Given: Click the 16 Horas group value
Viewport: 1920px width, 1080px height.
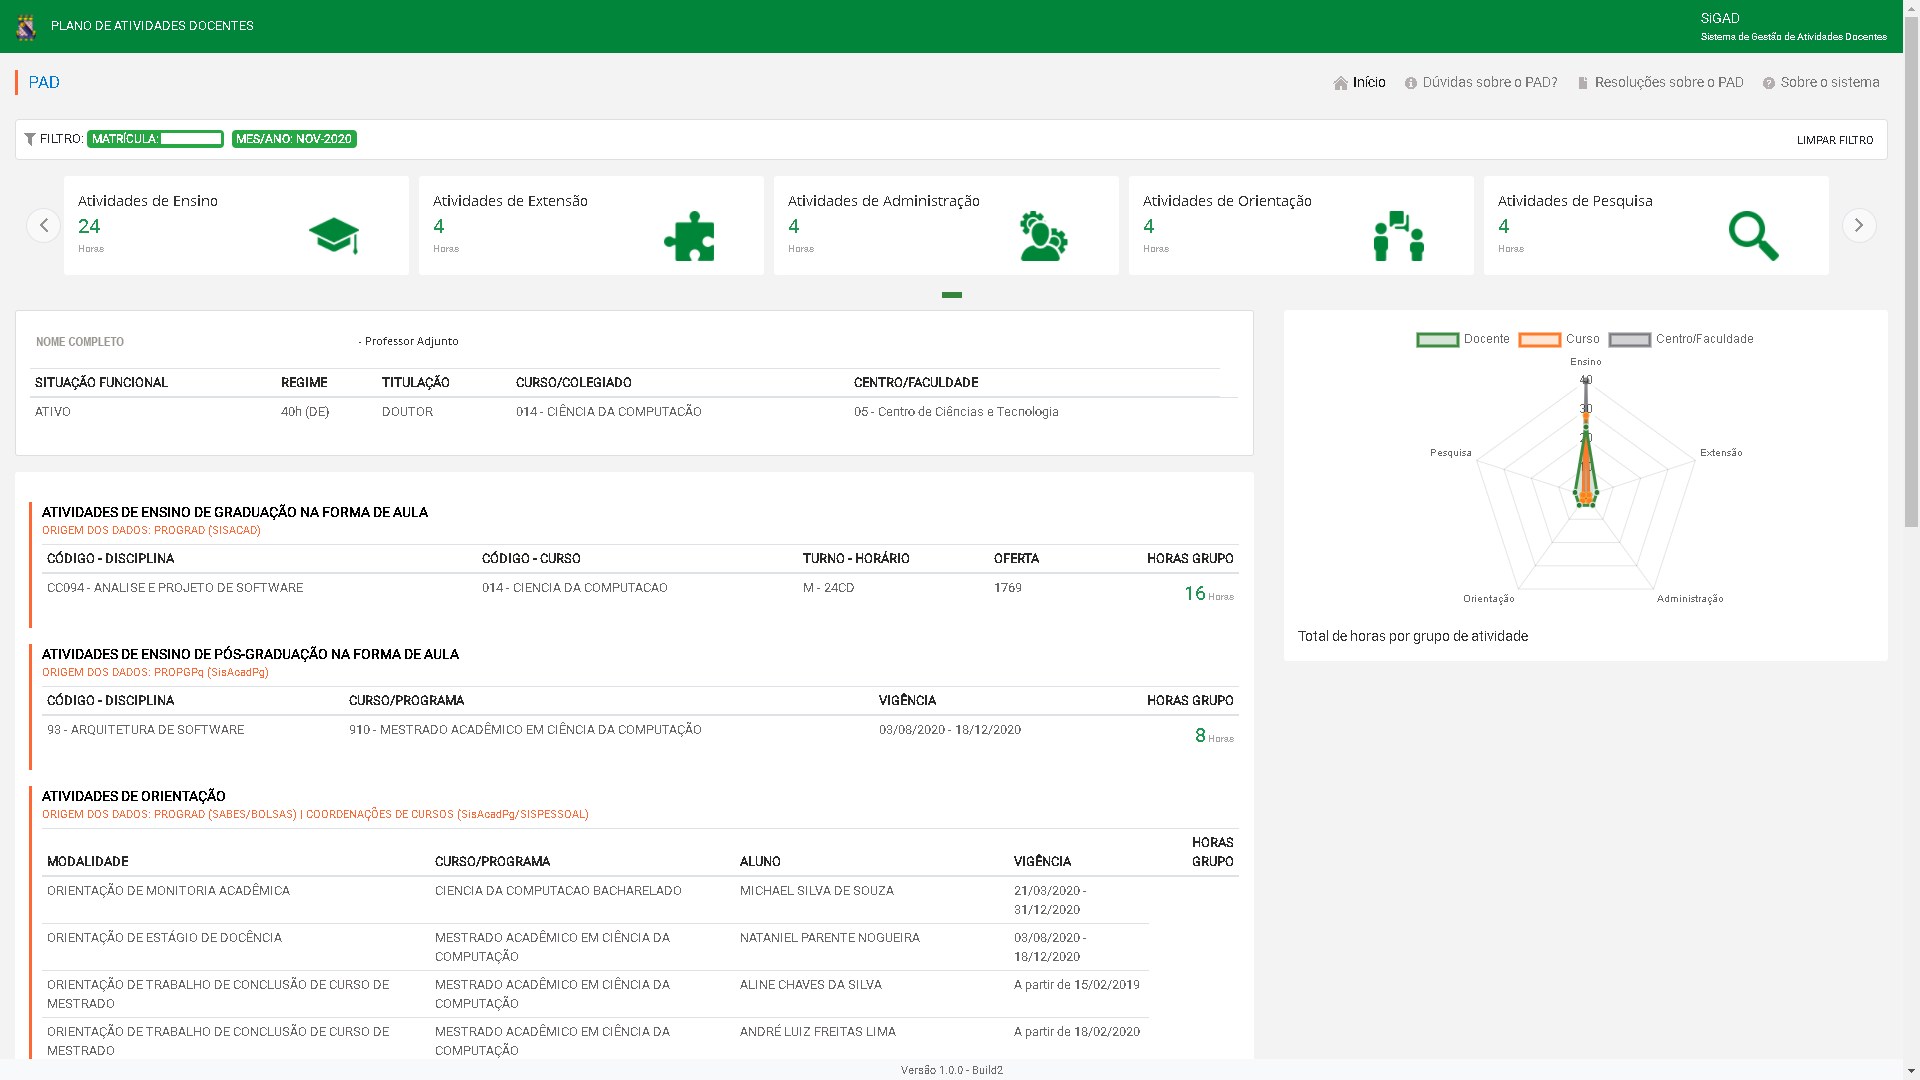Looking at the screenshot, I should tap(1208, 594).
